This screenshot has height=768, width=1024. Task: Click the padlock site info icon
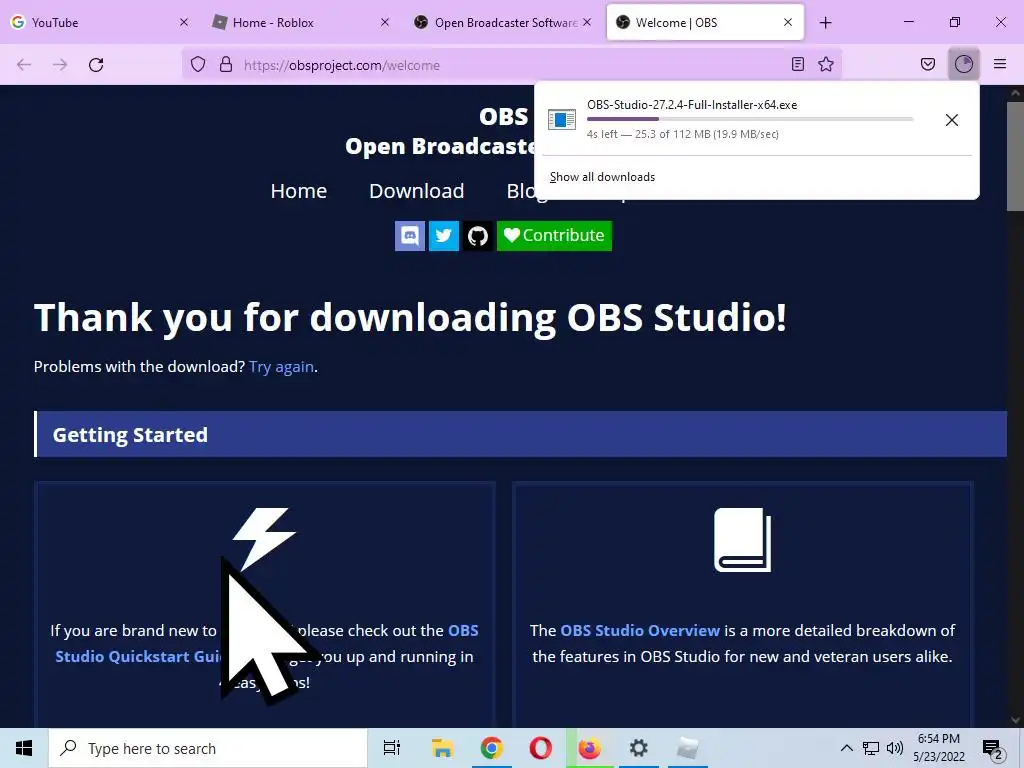tap(226, 65)
